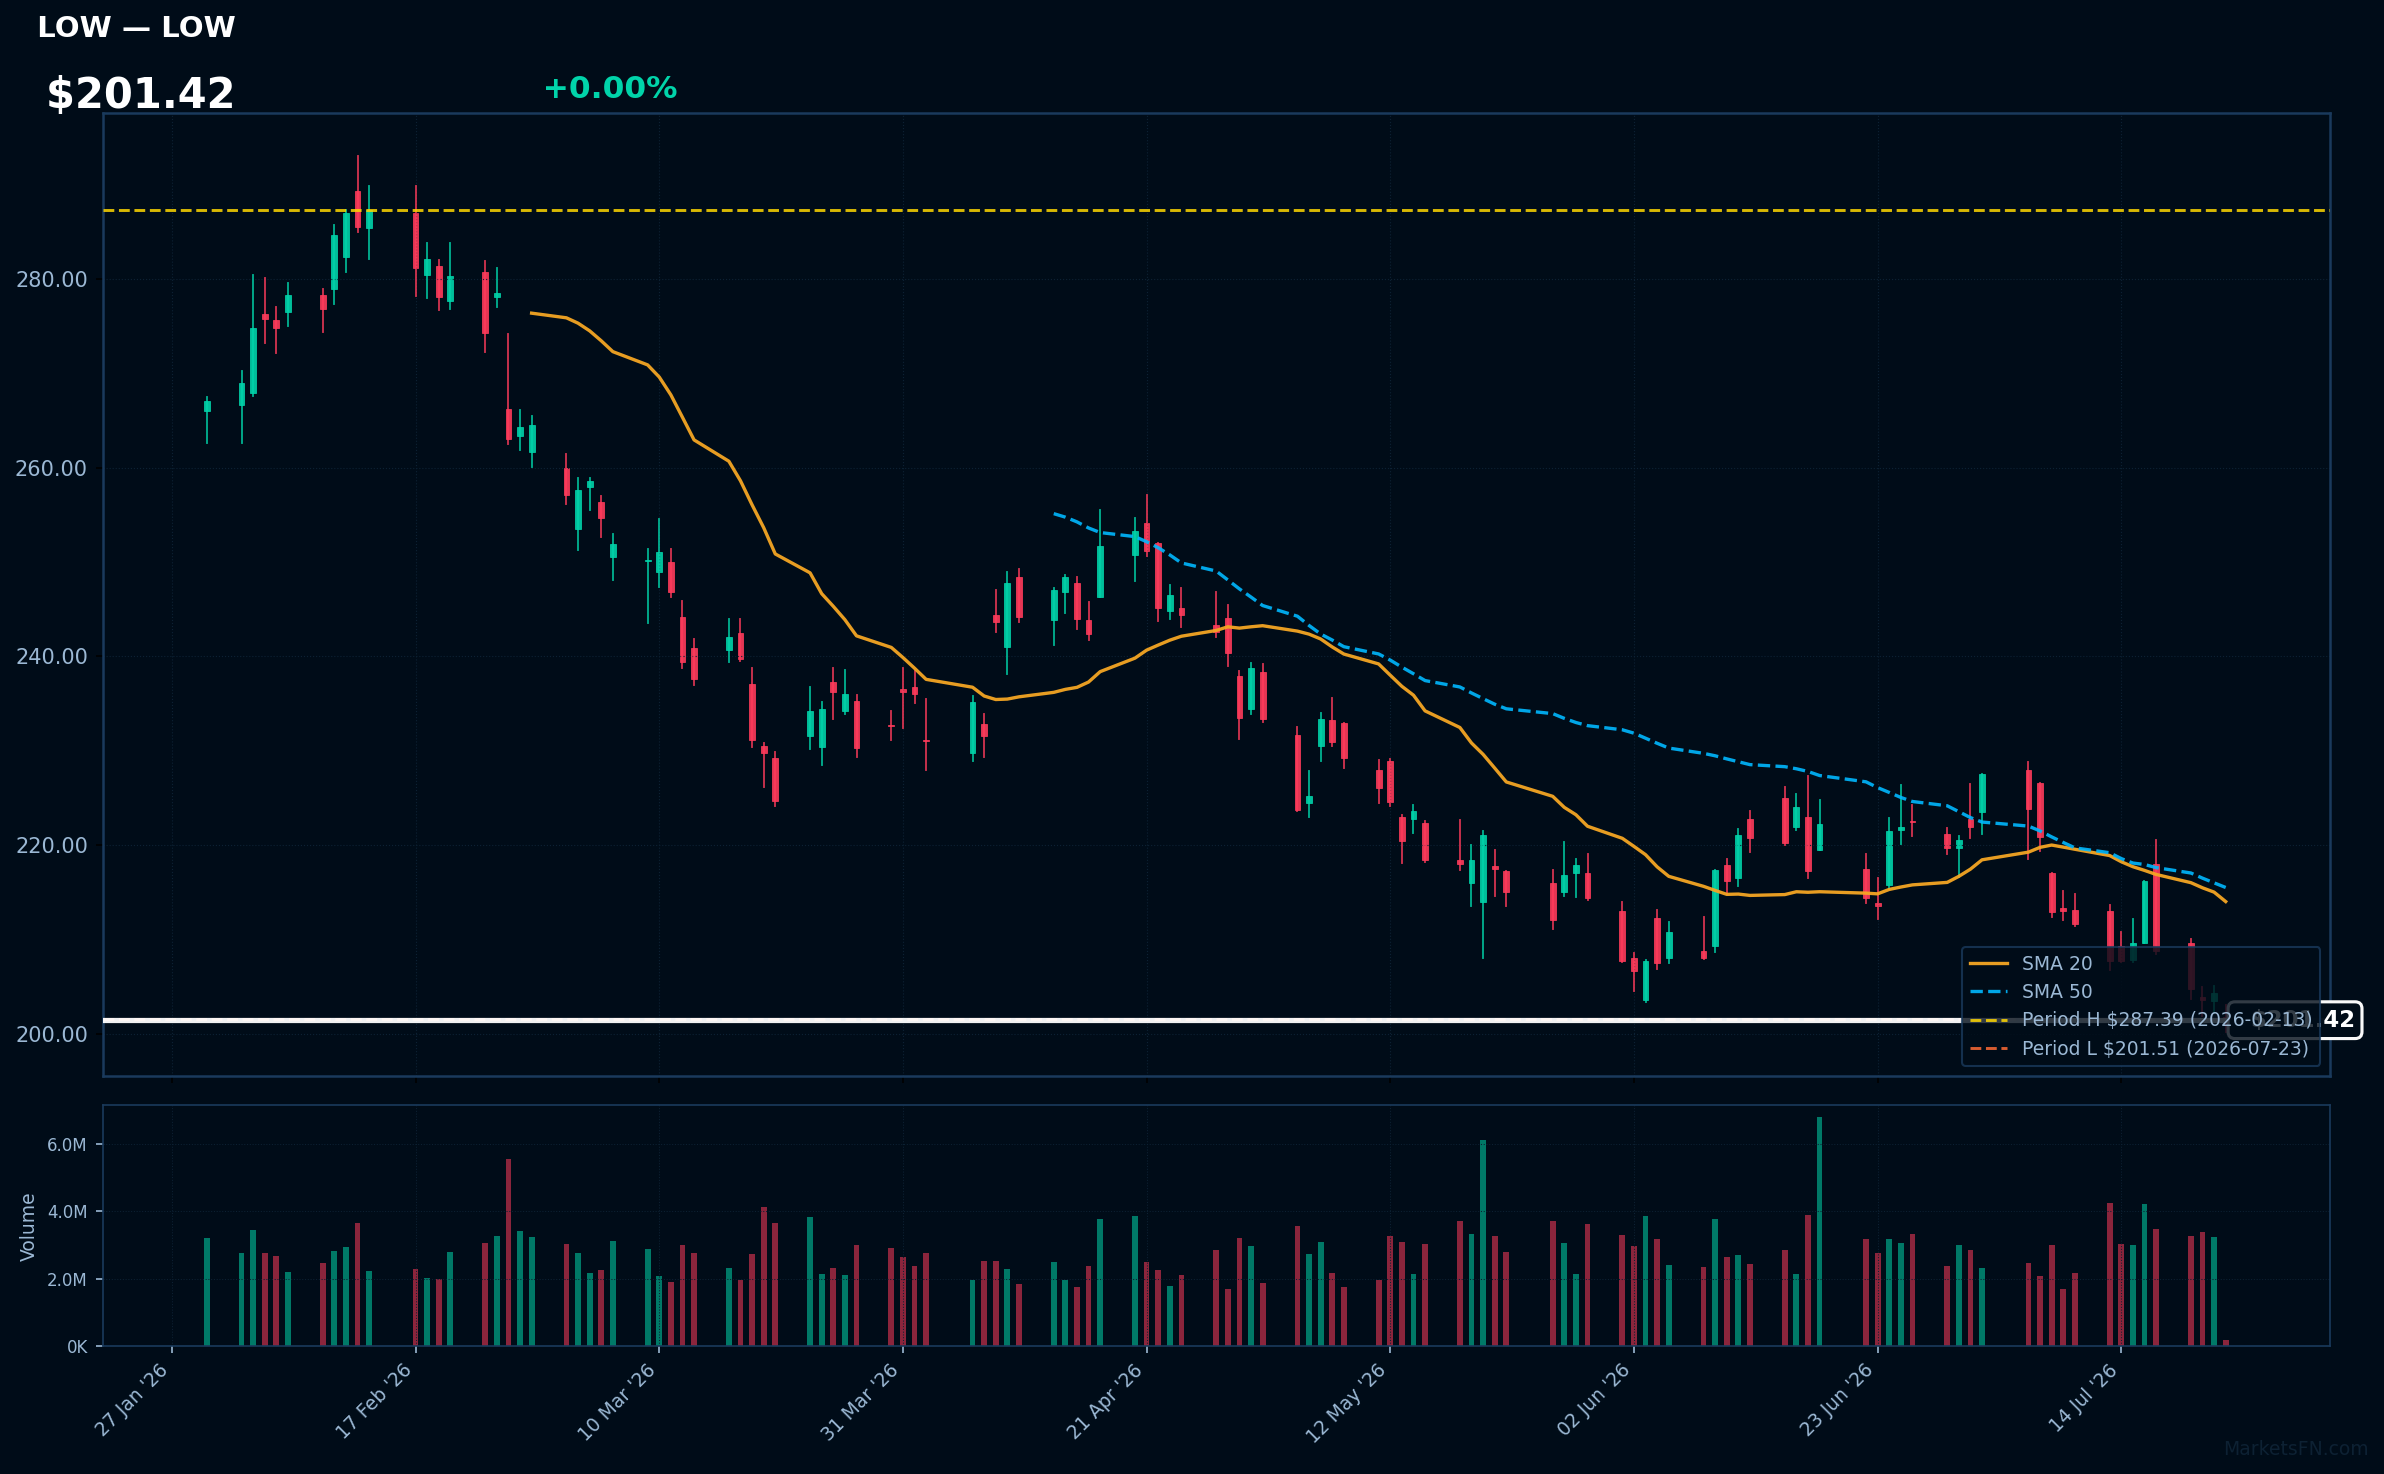2384x1474 pixels.
Task: Click the 17 Feb '26 date label
Action: click(x=375, y=1400)
